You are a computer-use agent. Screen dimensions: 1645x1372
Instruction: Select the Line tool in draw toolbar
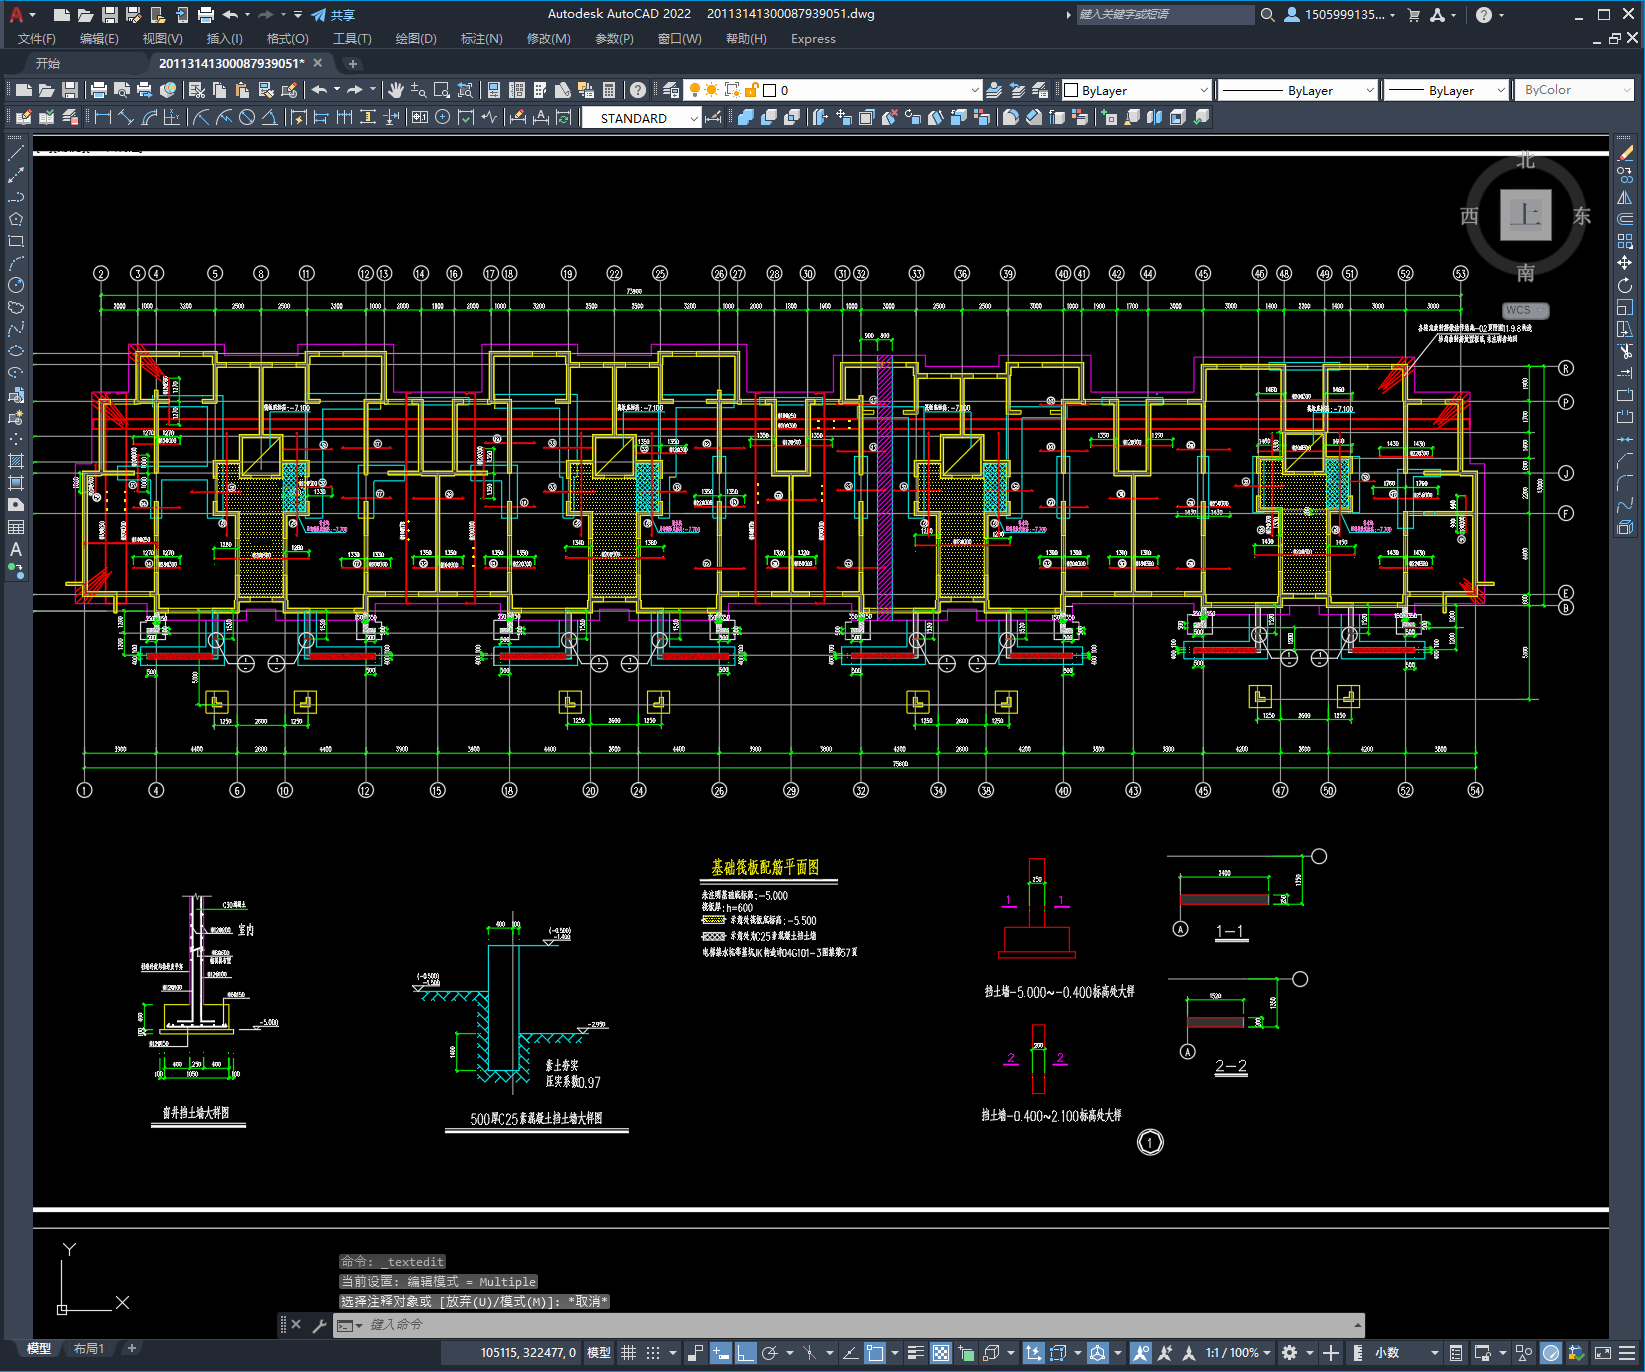click(x=16, y=153)
